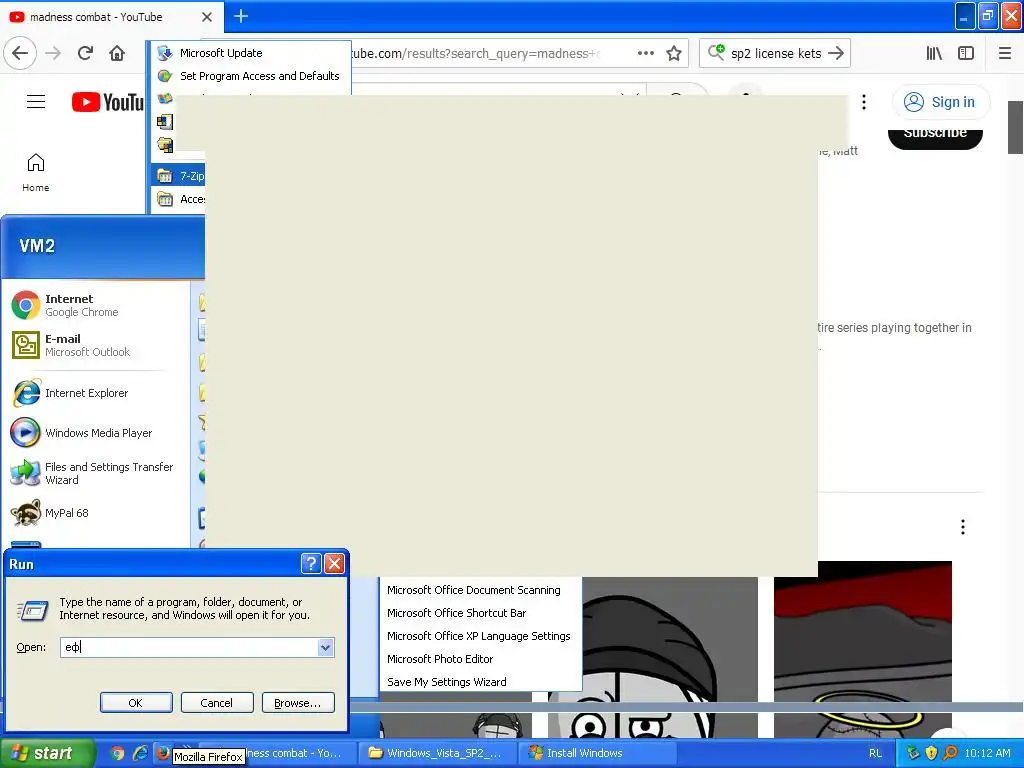Launch Internet Explorer from Quick Launch bar
Viewport: 1024px width, 768px height.
[x=140, y=753]
